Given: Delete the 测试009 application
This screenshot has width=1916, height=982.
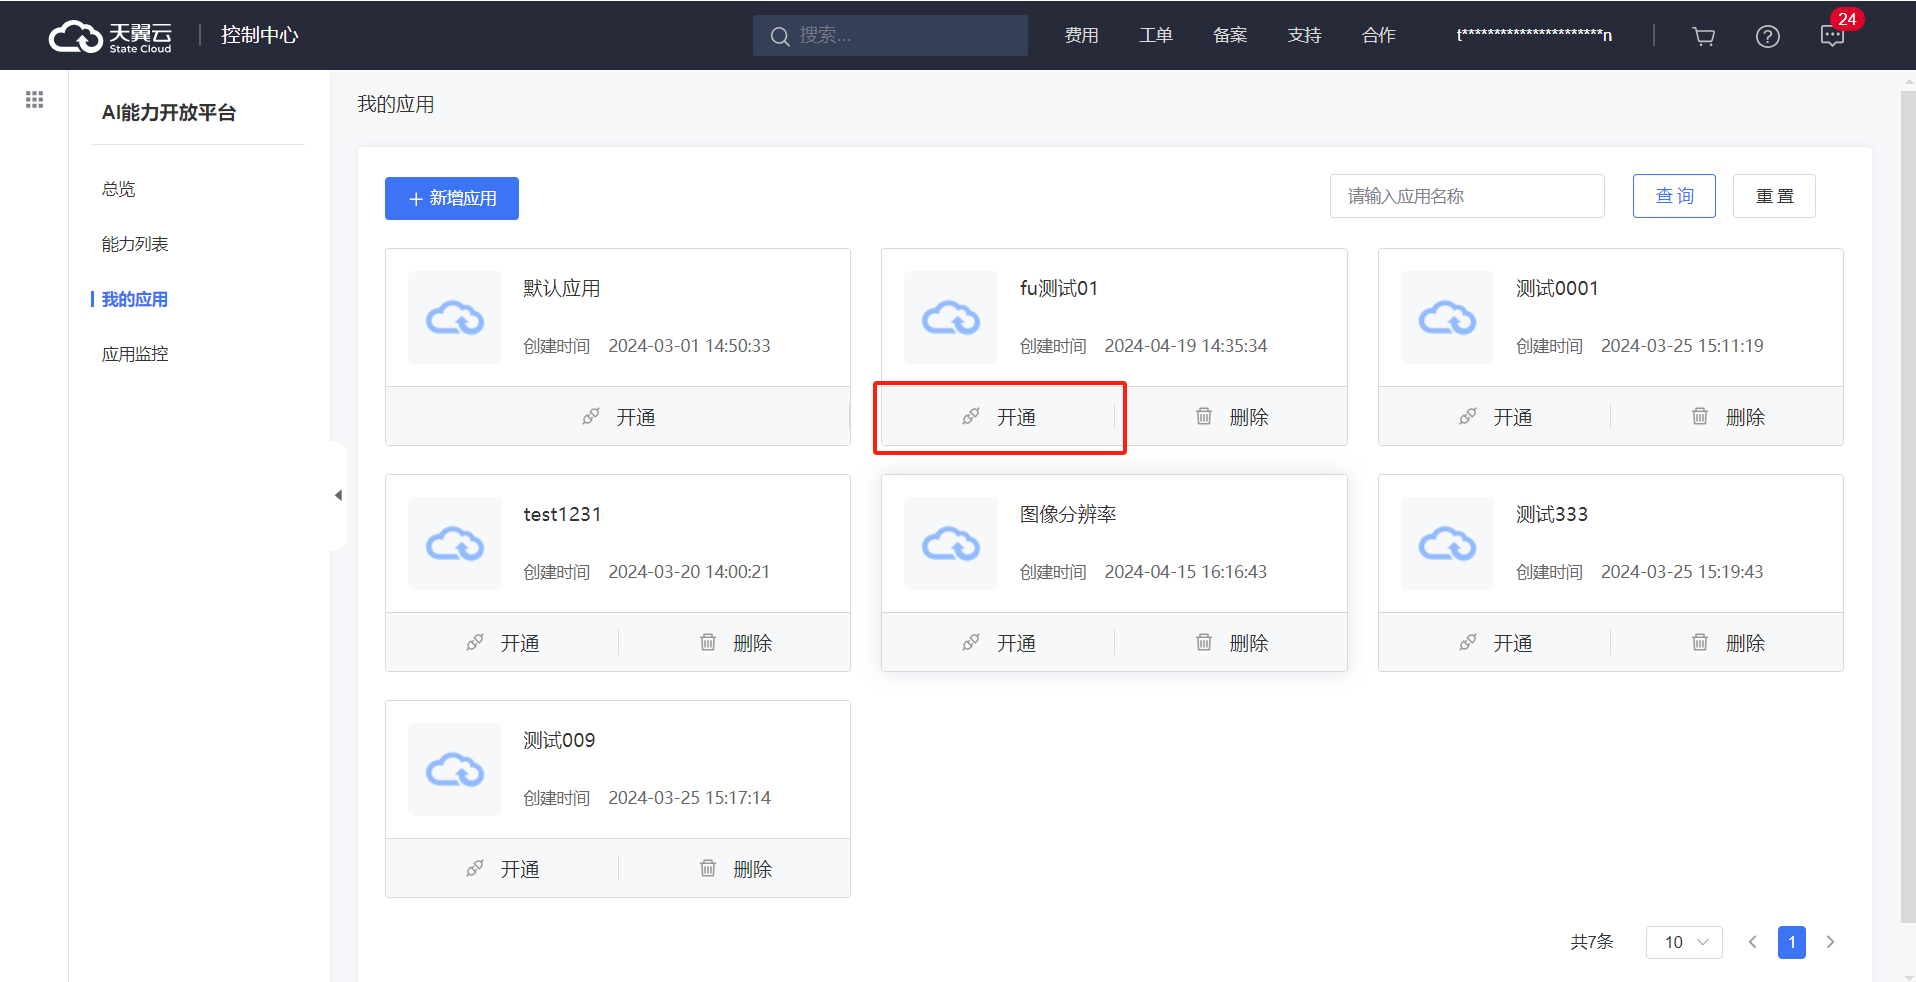Looking at the screenshot, I should click(x=735, y=869).
